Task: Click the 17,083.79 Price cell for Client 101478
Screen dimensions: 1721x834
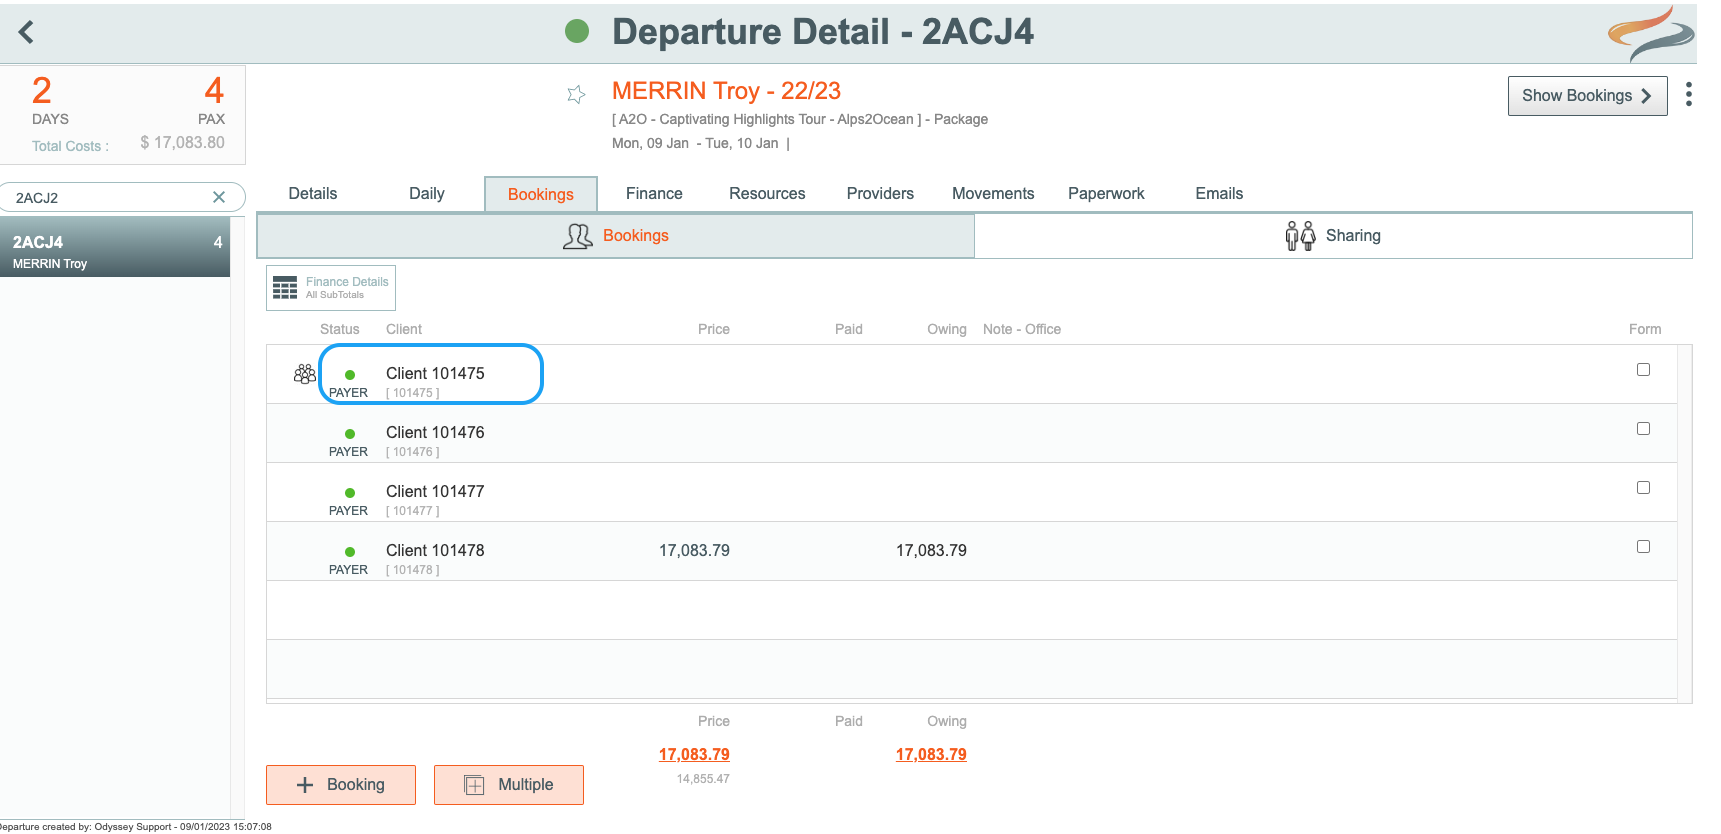Action: coord(694,551)
